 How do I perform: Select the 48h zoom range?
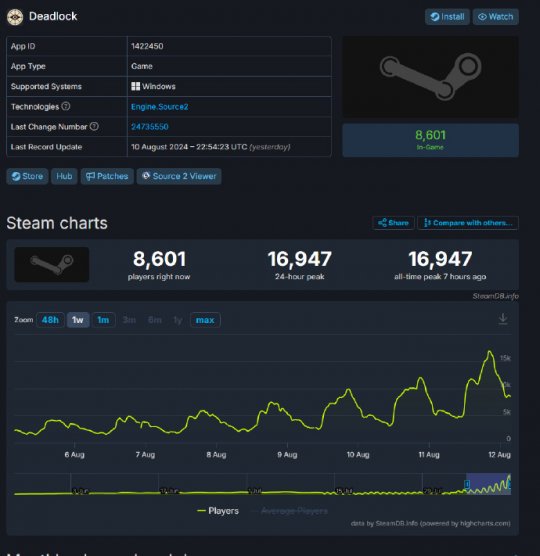click(50, 320)
